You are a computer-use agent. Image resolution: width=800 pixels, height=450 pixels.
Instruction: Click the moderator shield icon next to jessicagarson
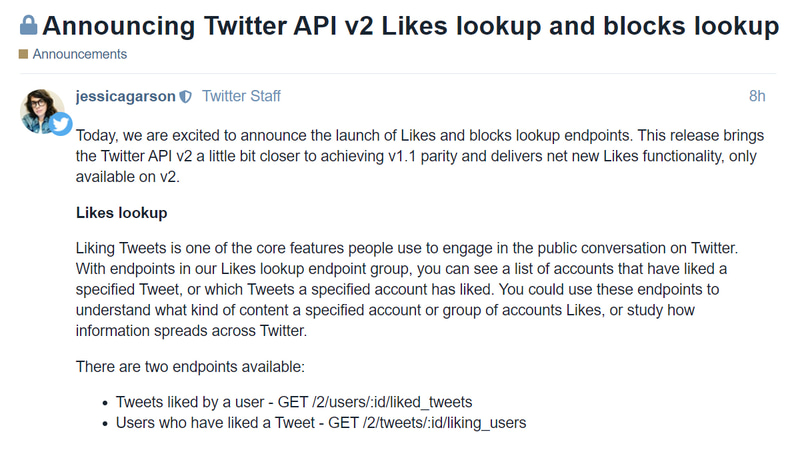pyautogui.click(x=185, y=97)
